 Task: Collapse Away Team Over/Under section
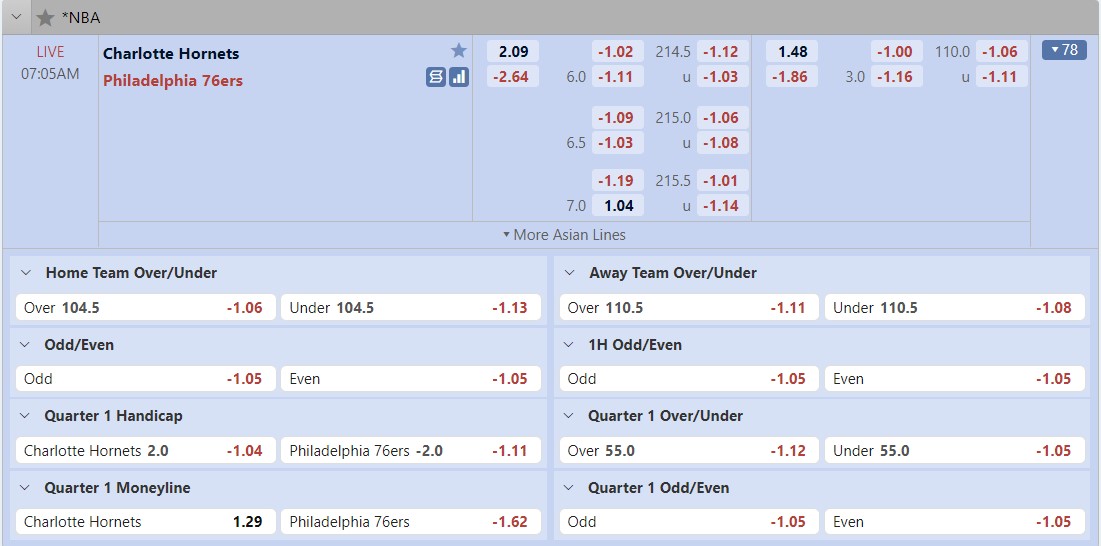569,273
